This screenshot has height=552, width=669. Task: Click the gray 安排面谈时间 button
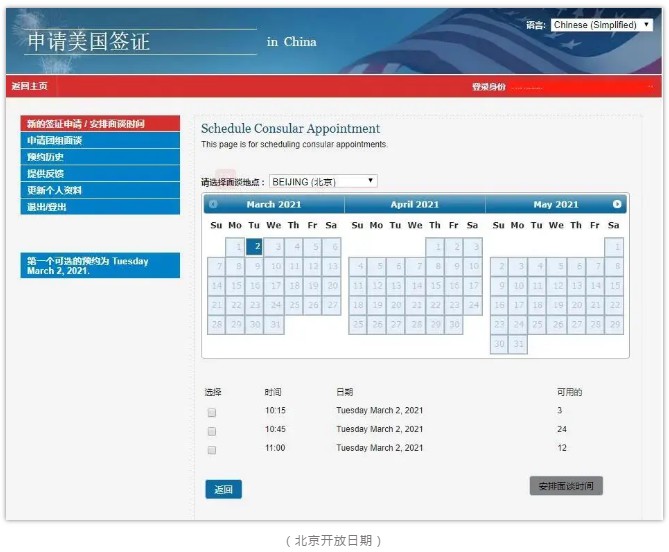pos(566,486)
